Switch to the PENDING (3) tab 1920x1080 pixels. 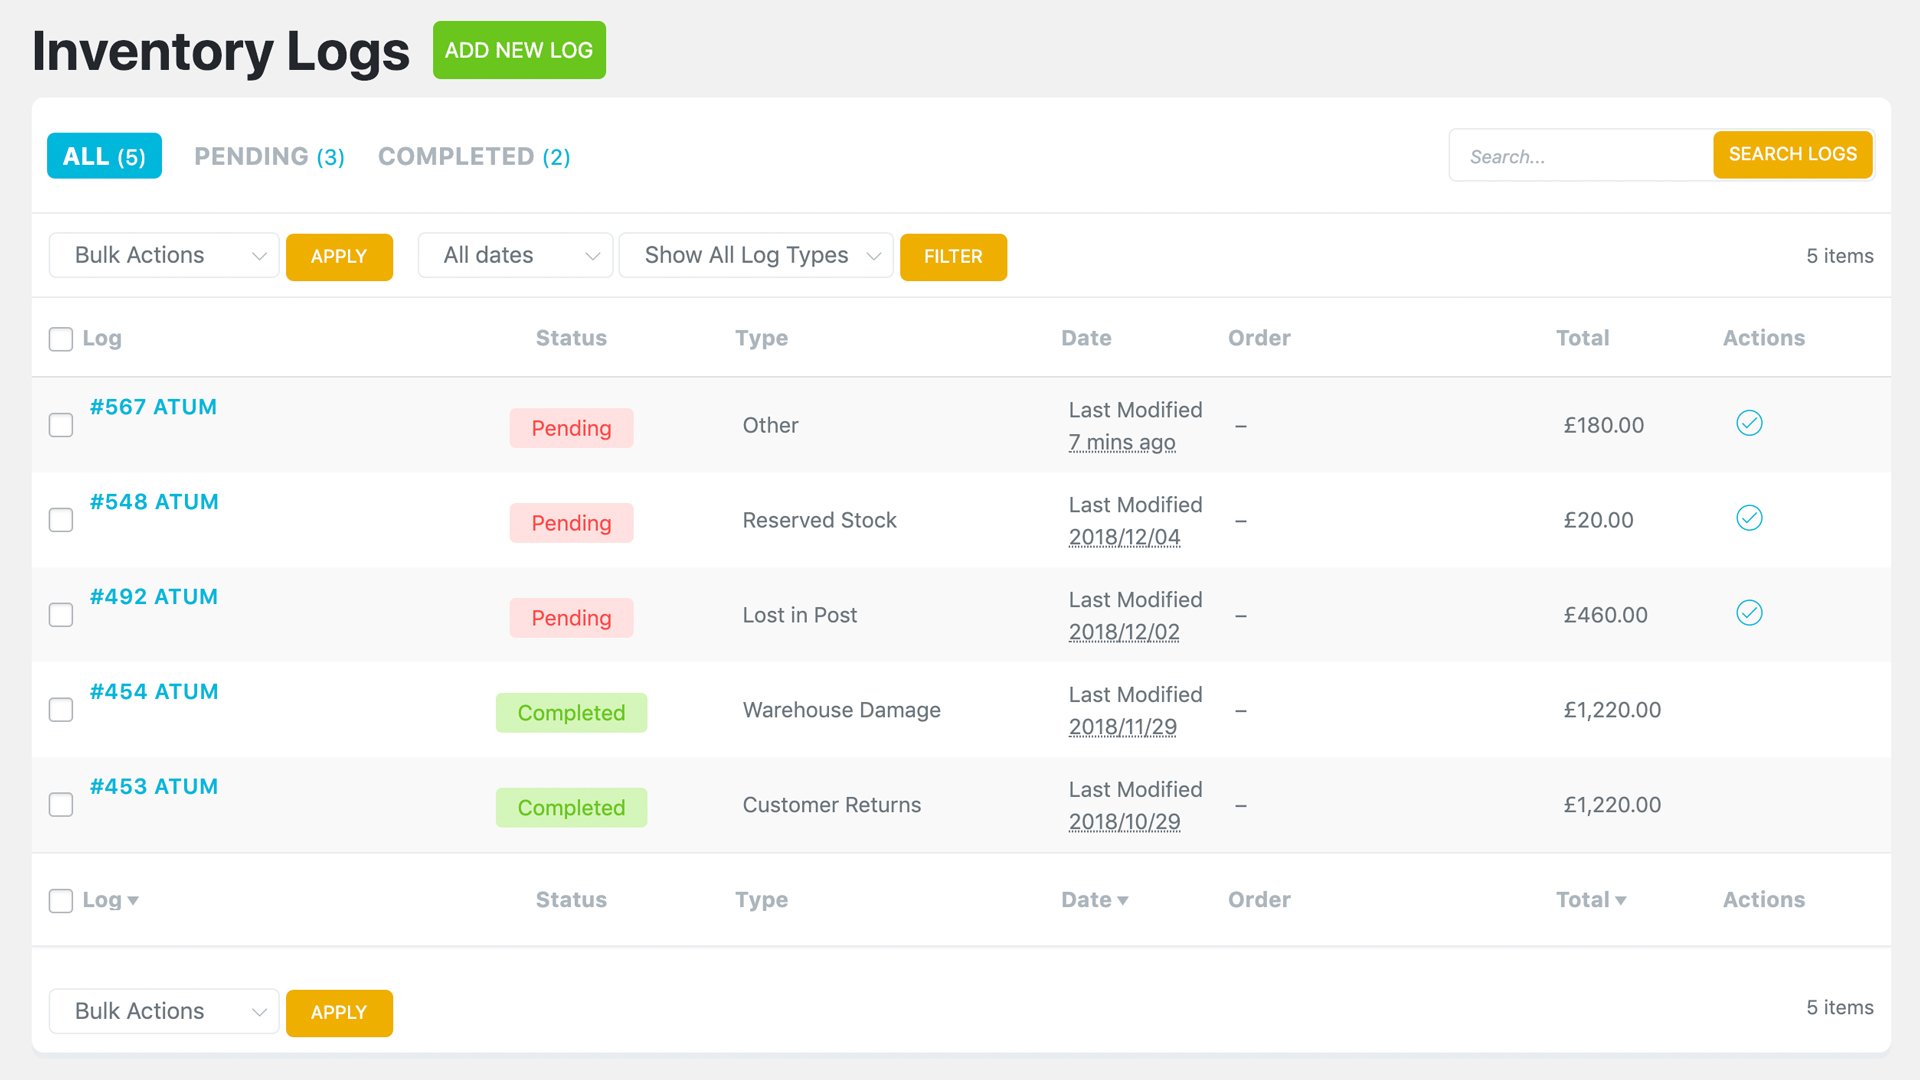tap(269, 157)
